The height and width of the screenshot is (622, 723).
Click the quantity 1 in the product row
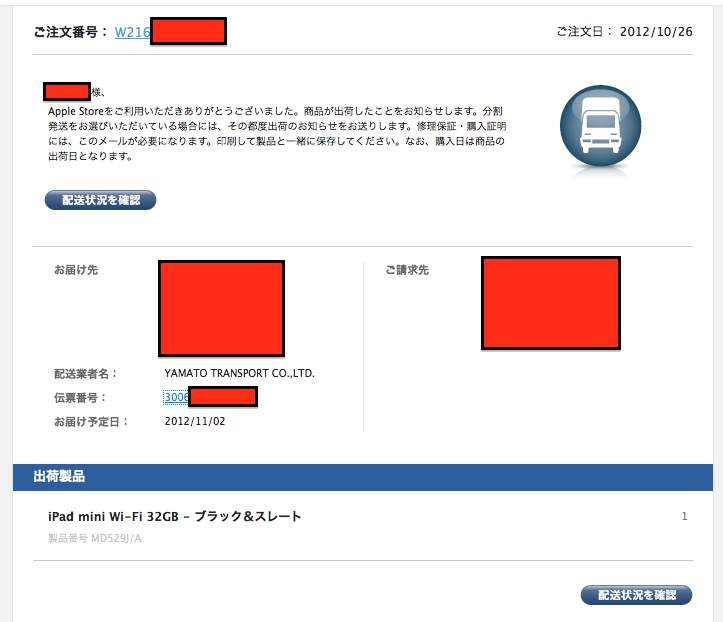tap(684, 517)
